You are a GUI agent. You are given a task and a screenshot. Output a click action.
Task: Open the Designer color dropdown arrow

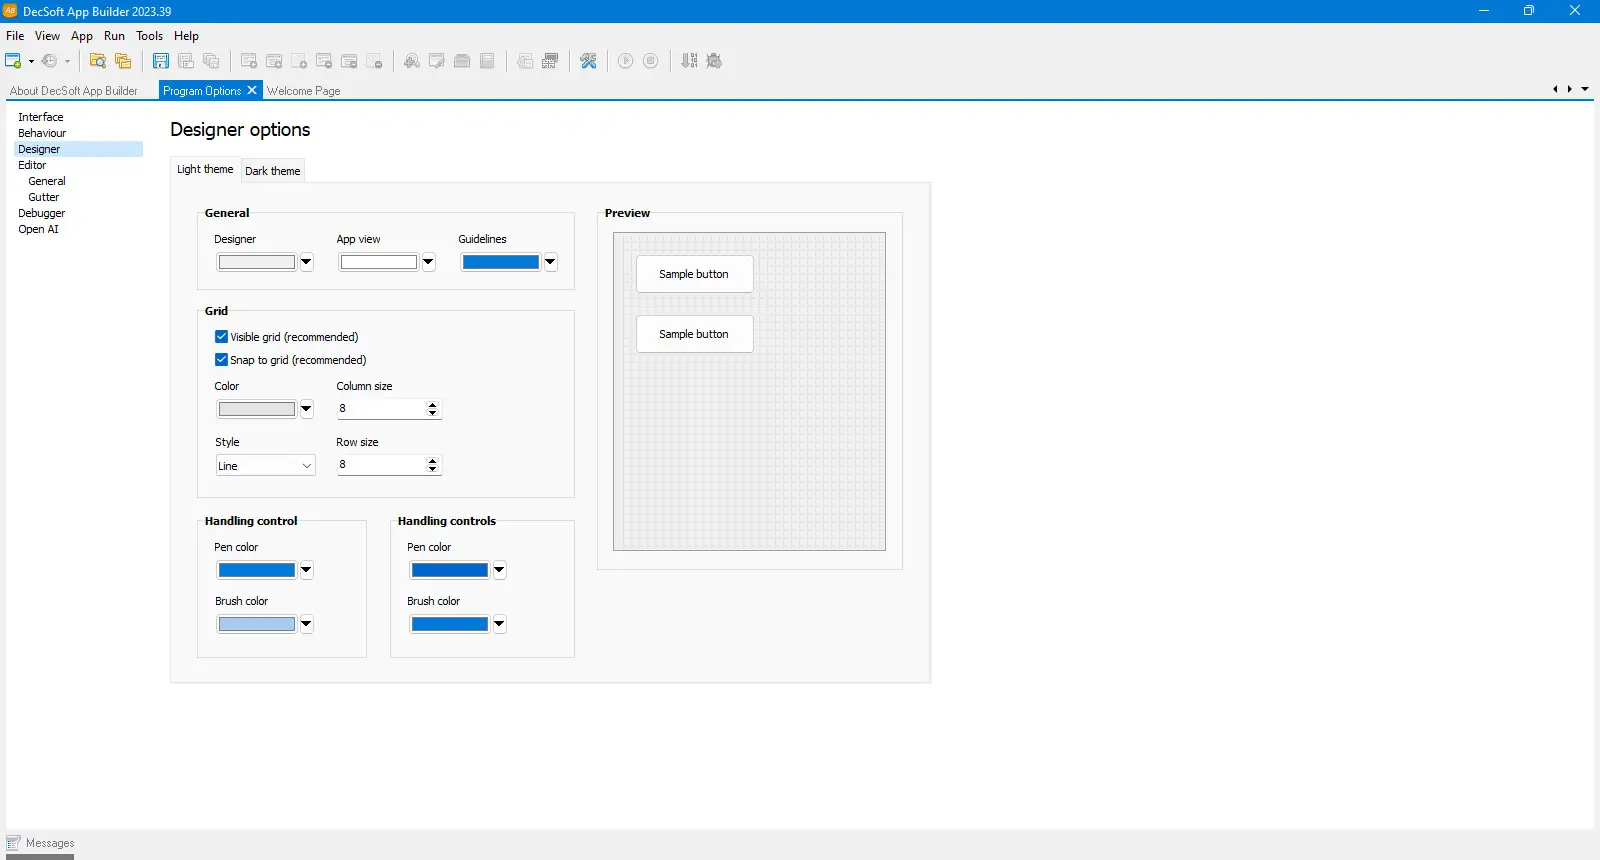[x=307, y=262]
